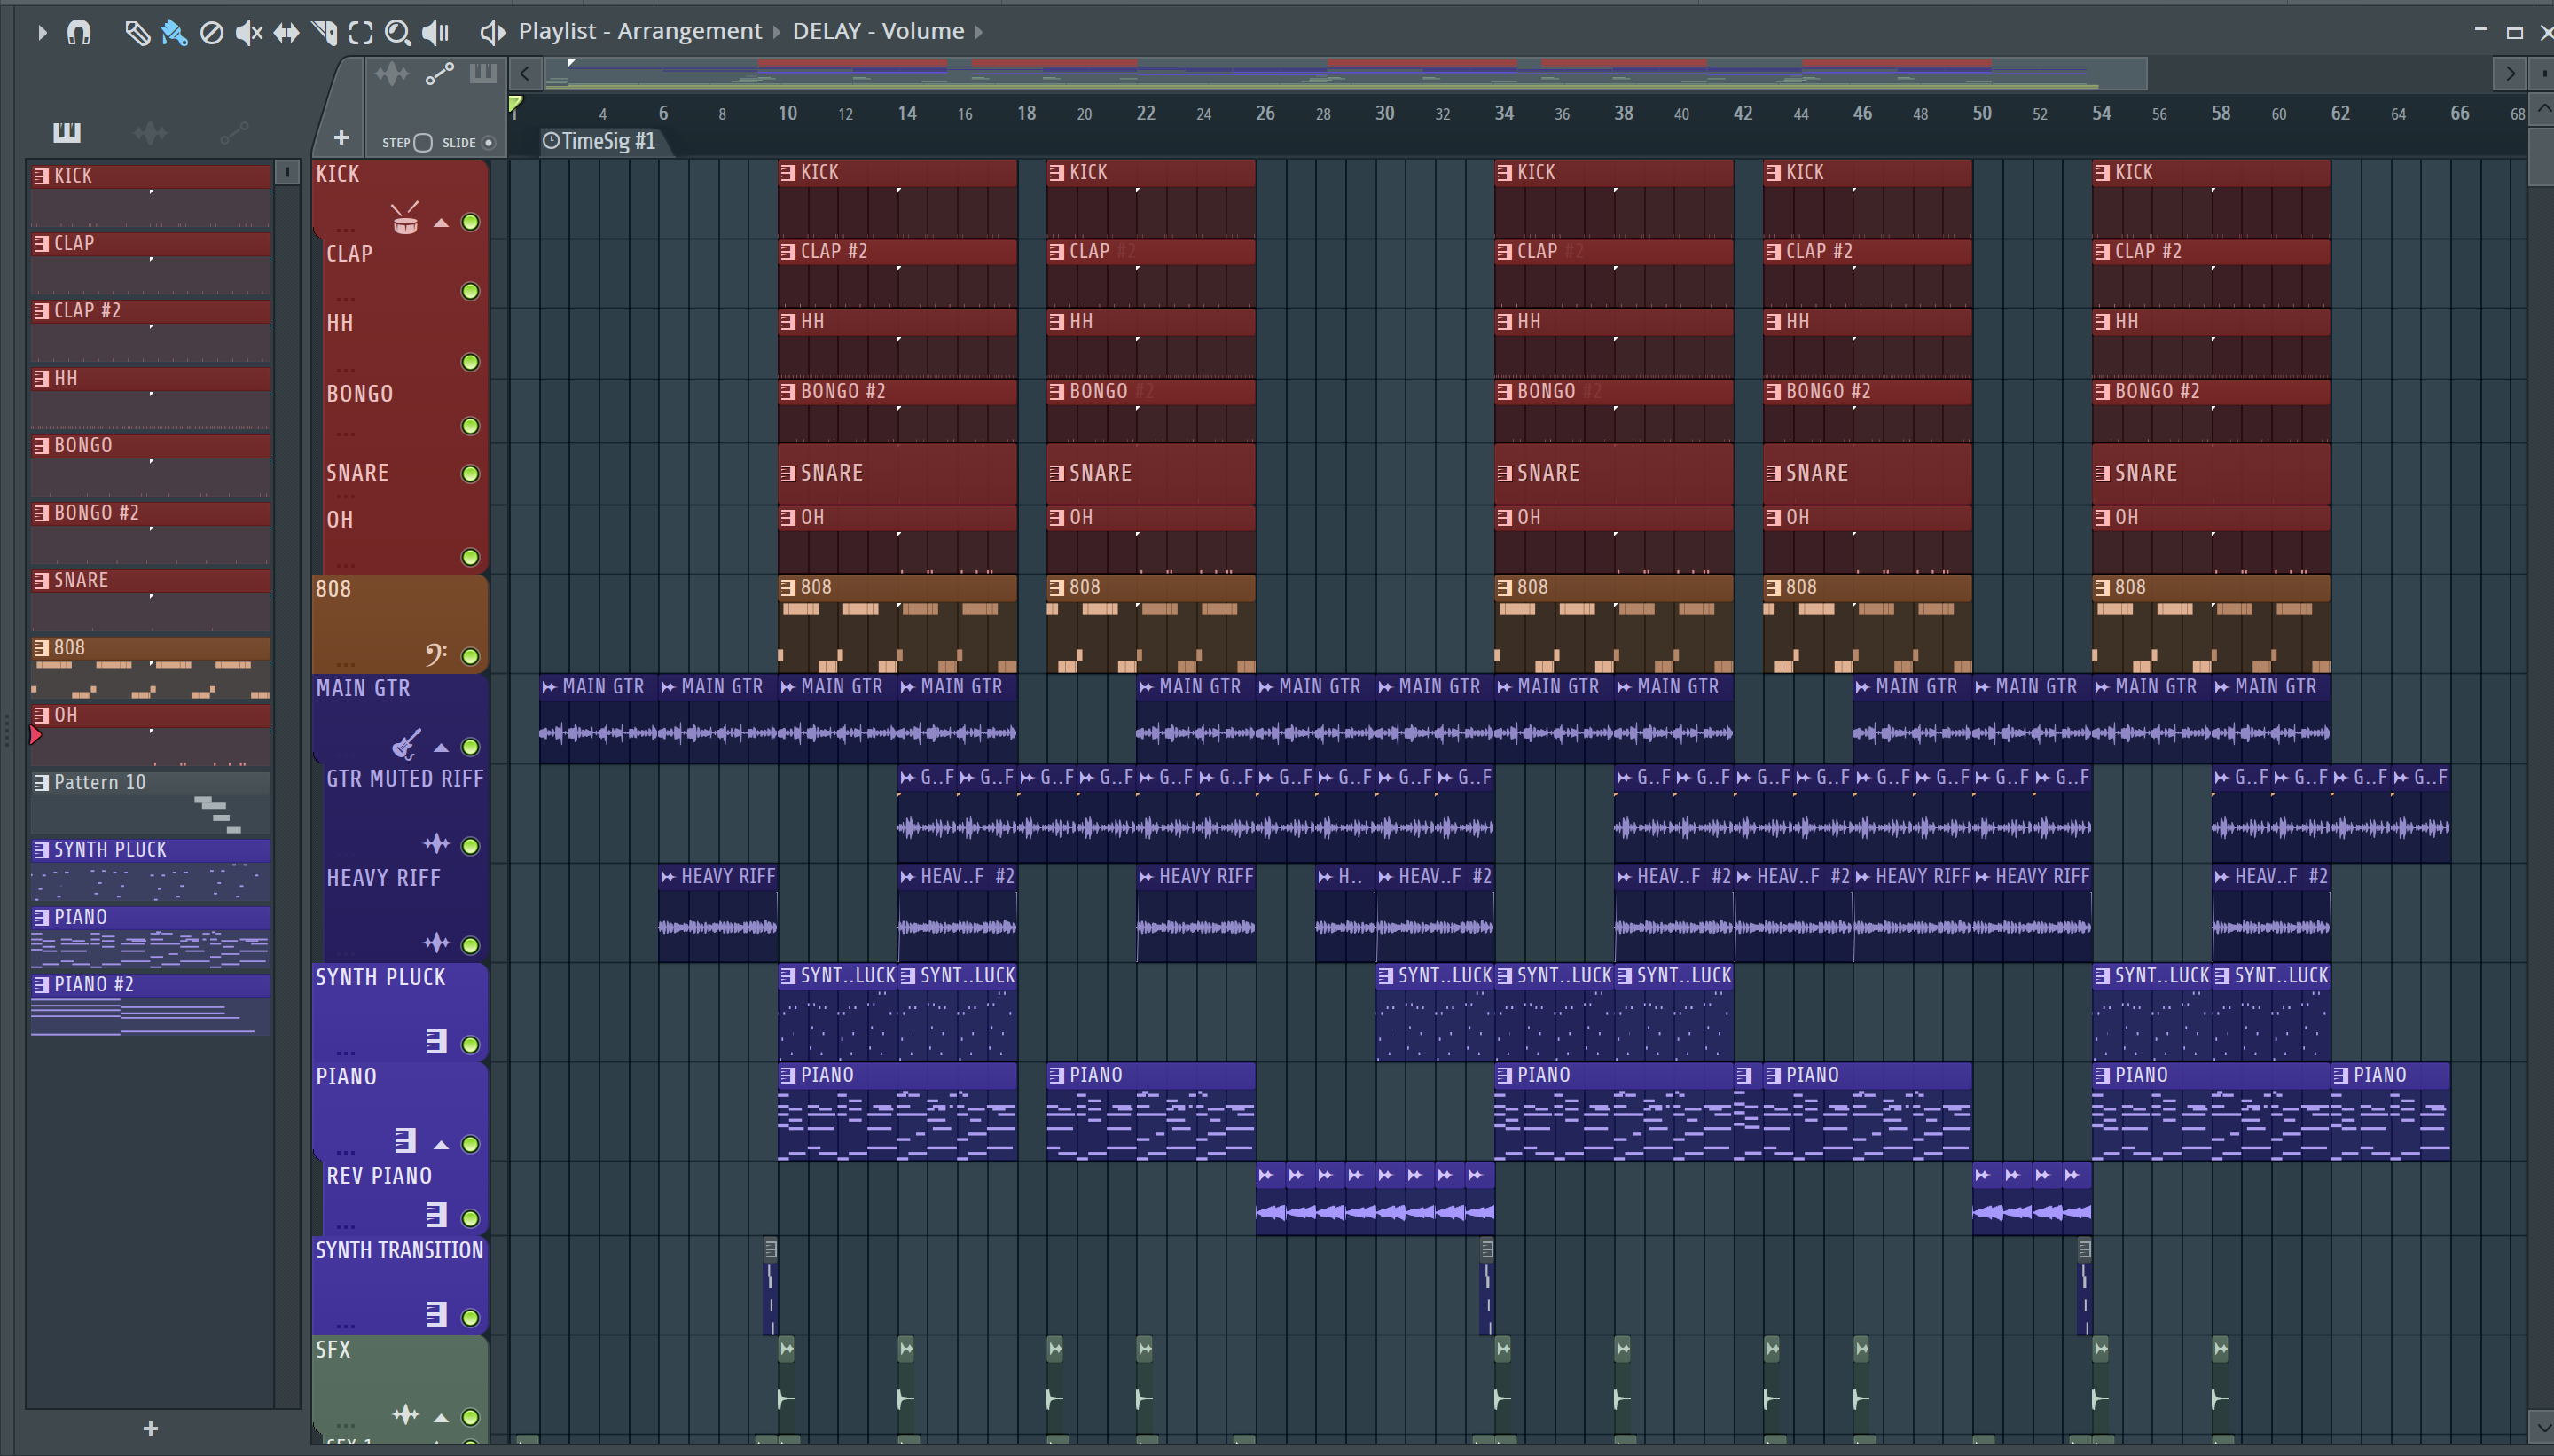Add a new playlist track
2554x1456 pixels.
pyautogui.click(x=341, y=138)
